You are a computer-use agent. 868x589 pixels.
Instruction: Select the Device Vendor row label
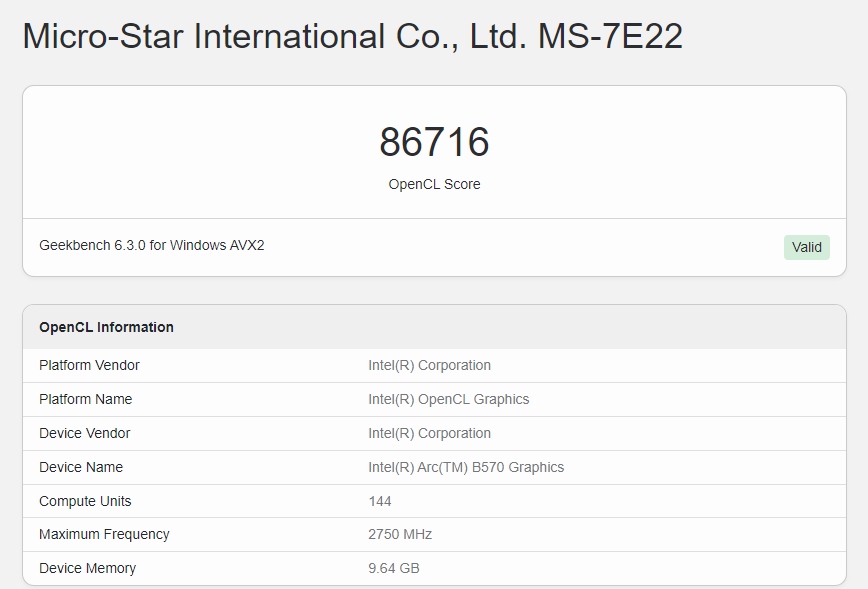coord(84,433)
